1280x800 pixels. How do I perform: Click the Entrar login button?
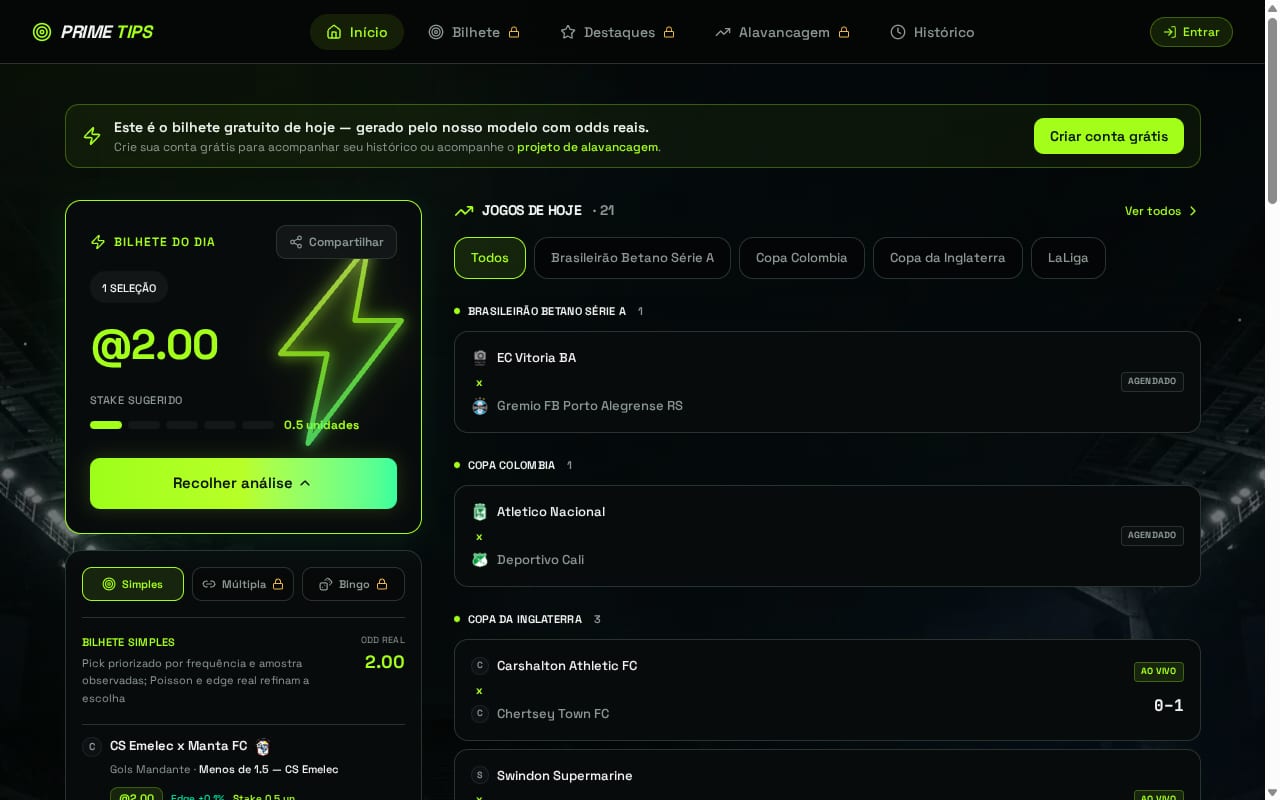[x=1191, y=32]
